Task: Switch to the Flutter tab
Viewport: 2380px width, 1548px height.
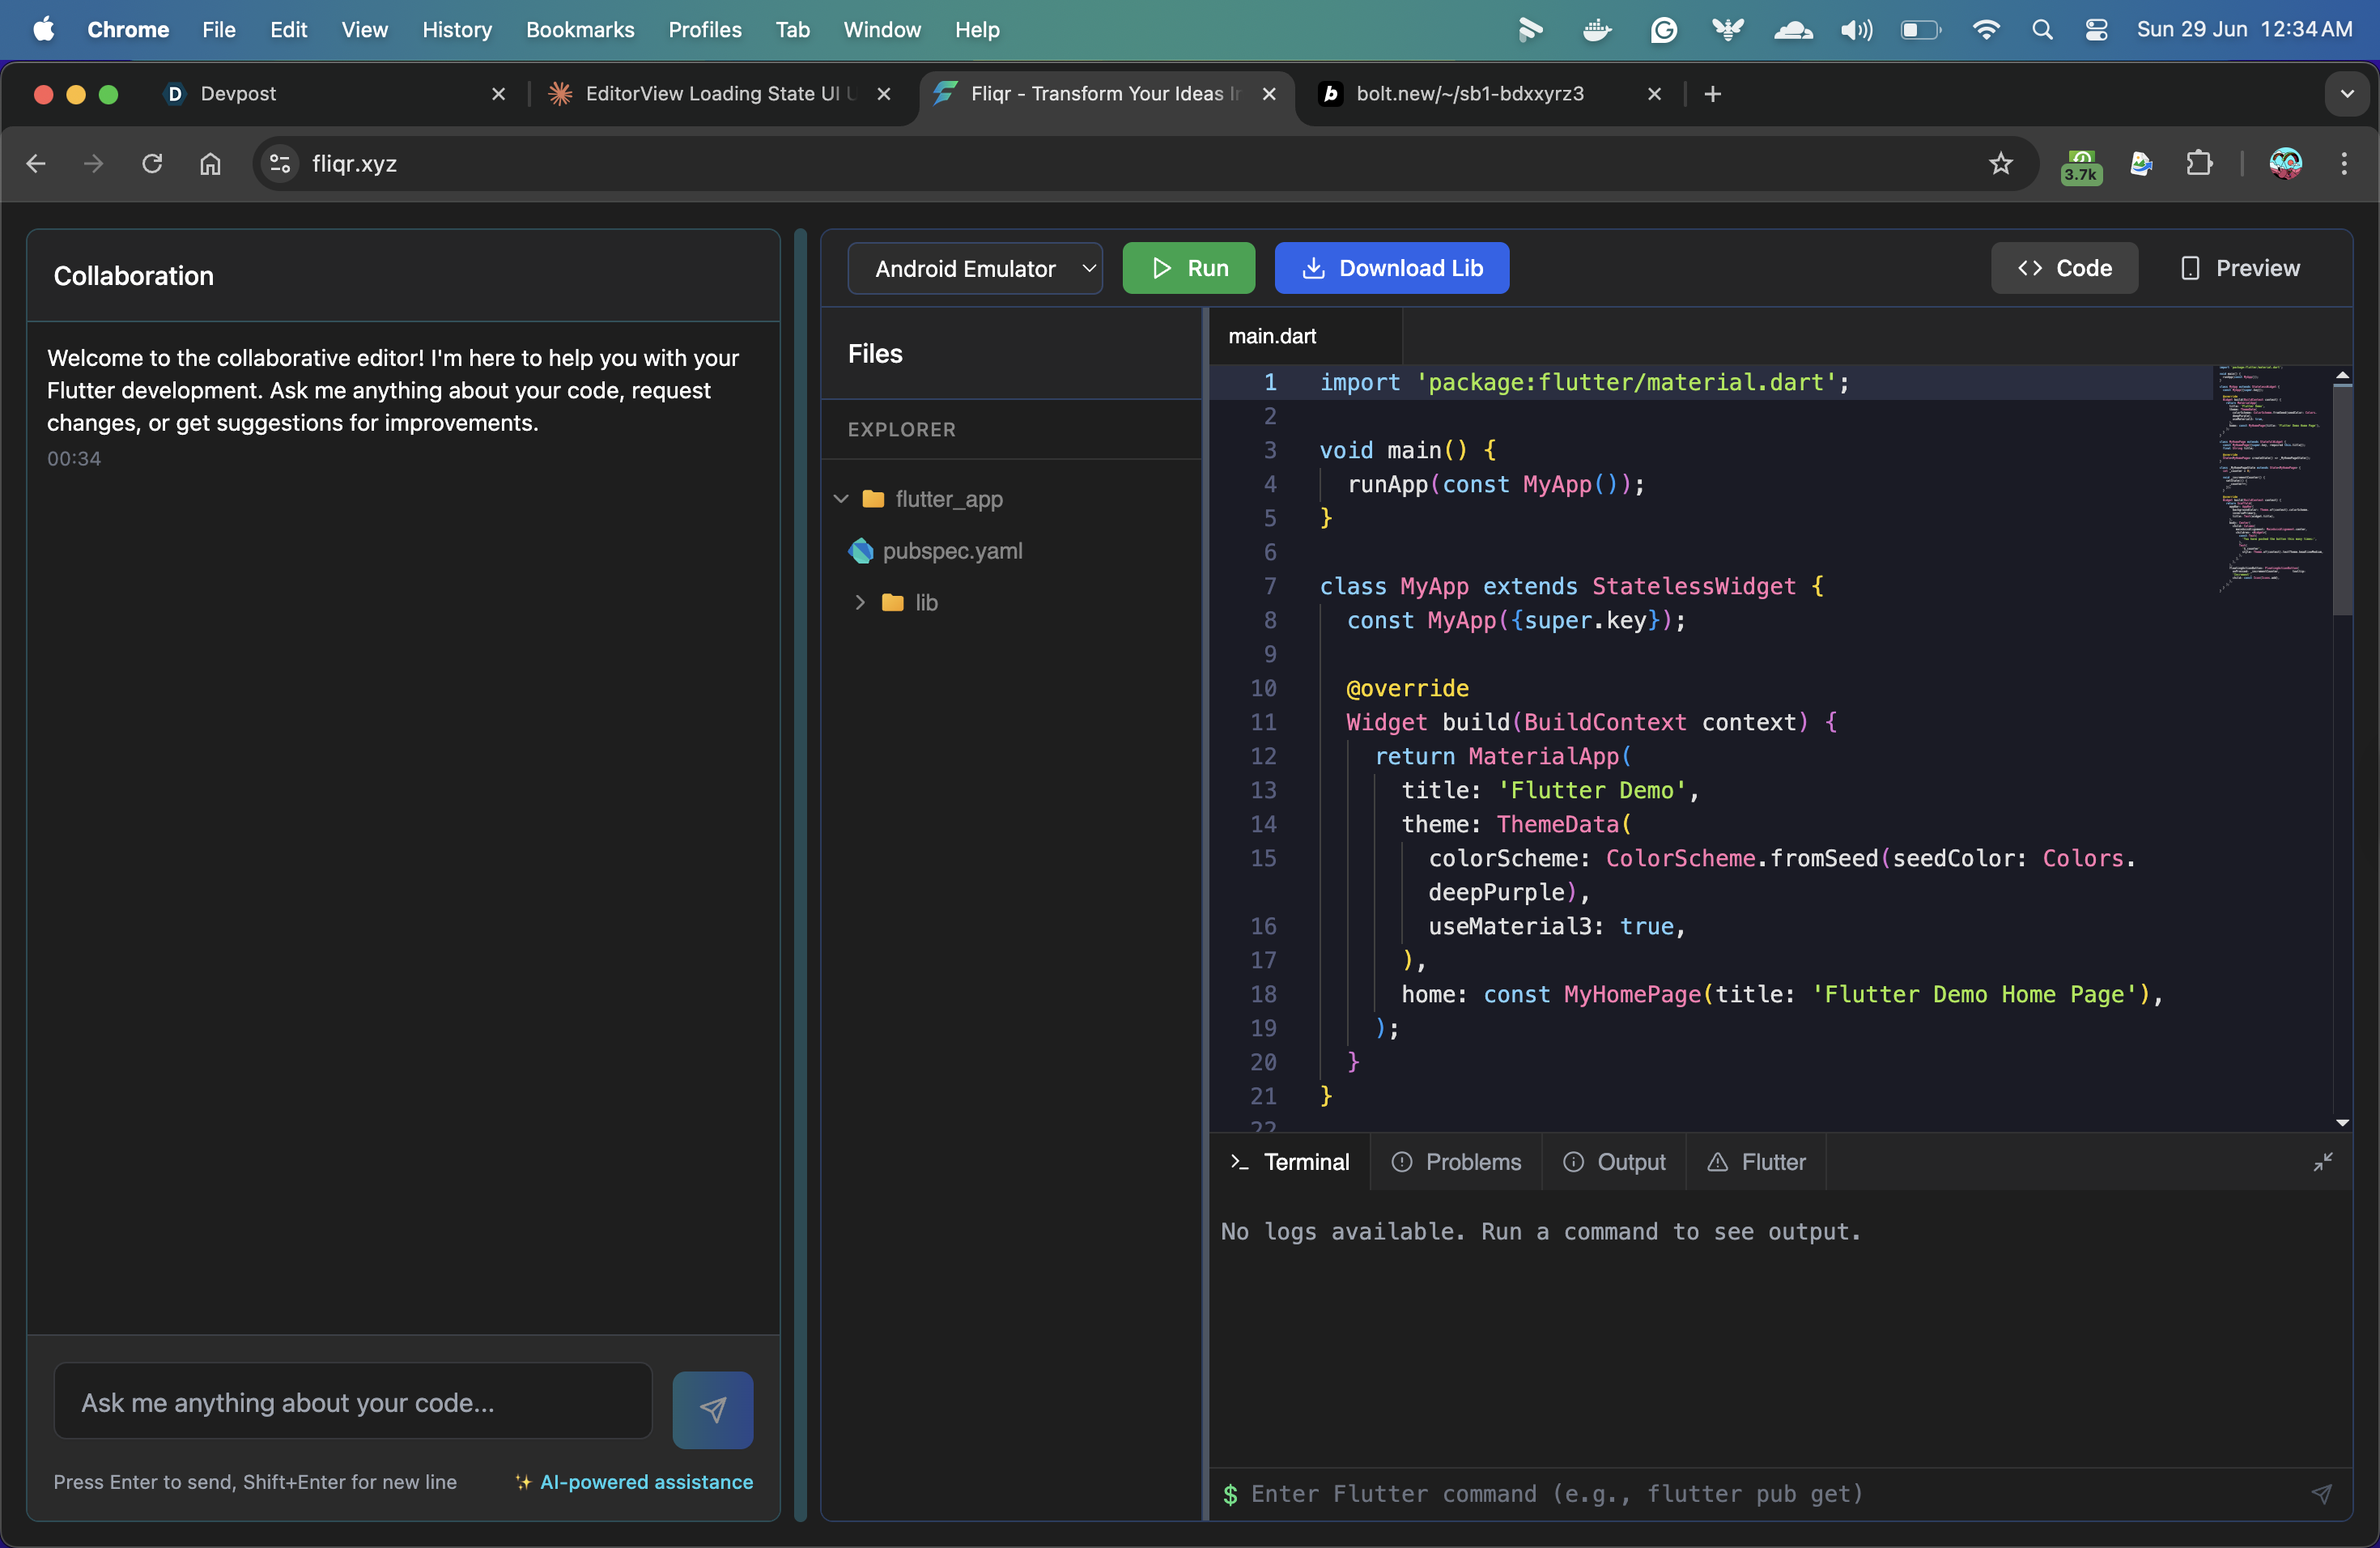Action: [x=1756, y=1162]
